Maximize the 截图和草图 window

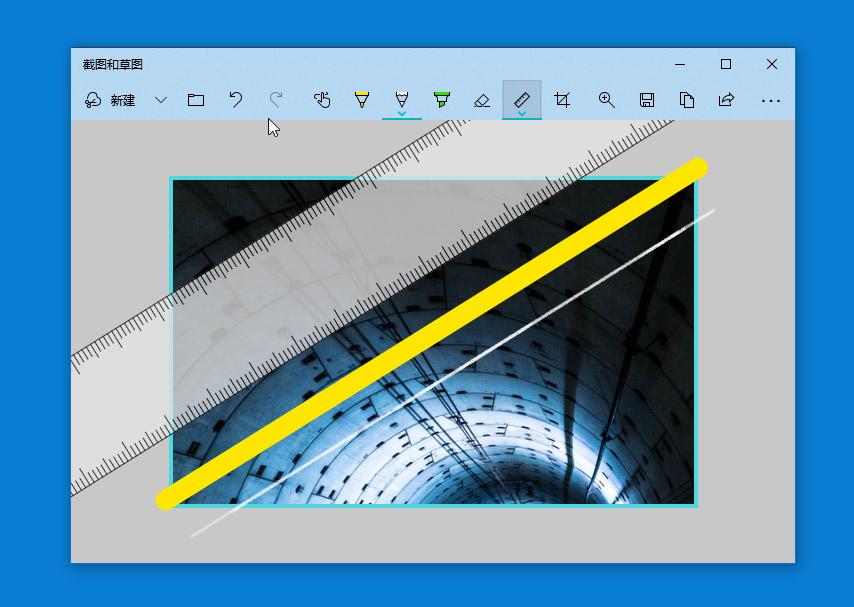(726, 64)
